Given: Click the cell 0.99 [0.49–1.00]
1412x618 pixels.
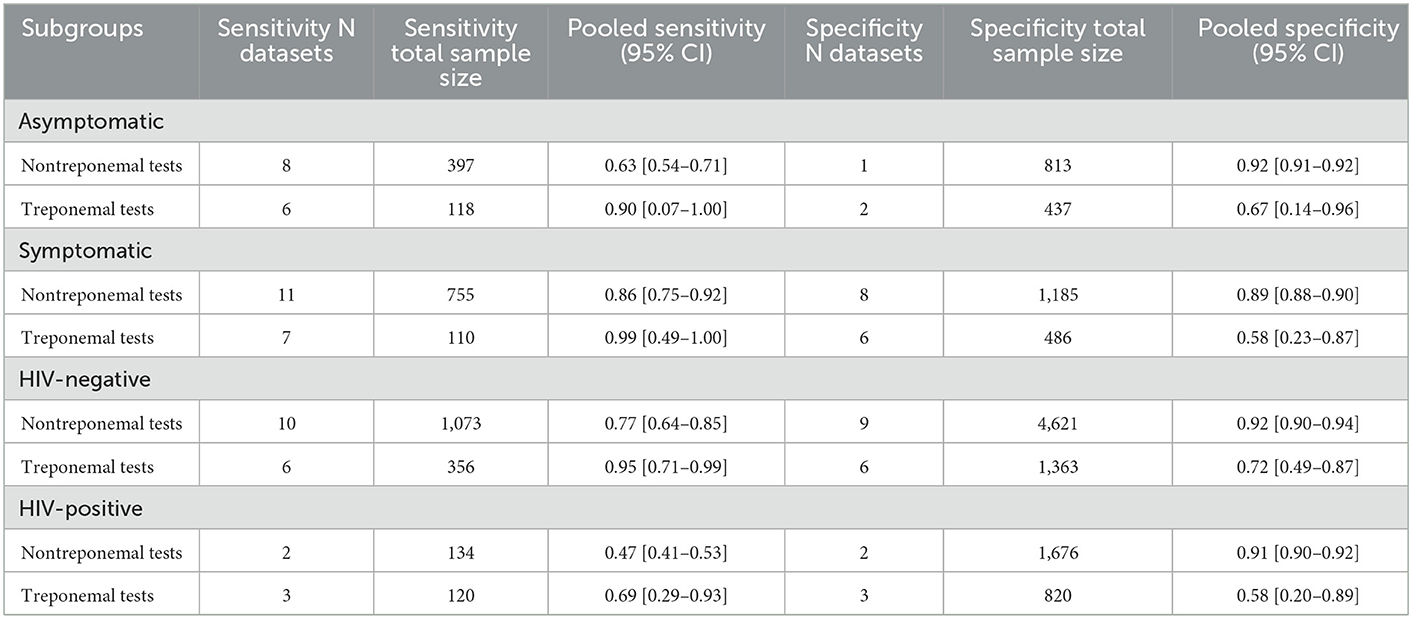Looking at the screenshot, I should coord(666,338).
